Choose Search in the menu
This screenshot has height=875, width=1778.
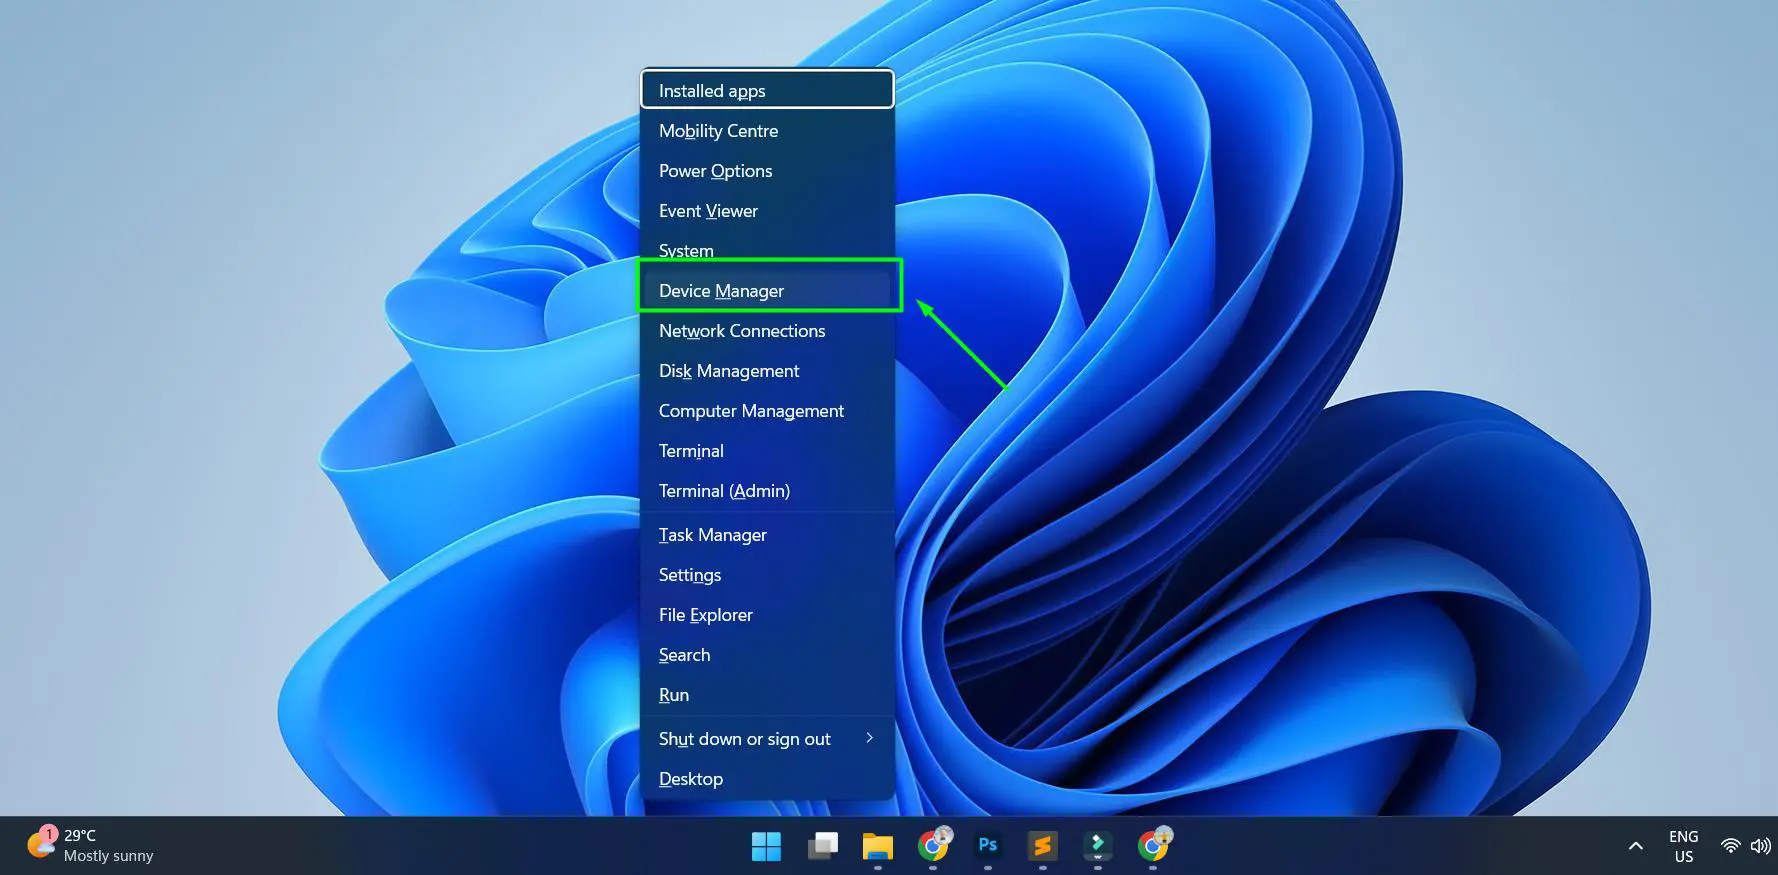tap(767, 655)
